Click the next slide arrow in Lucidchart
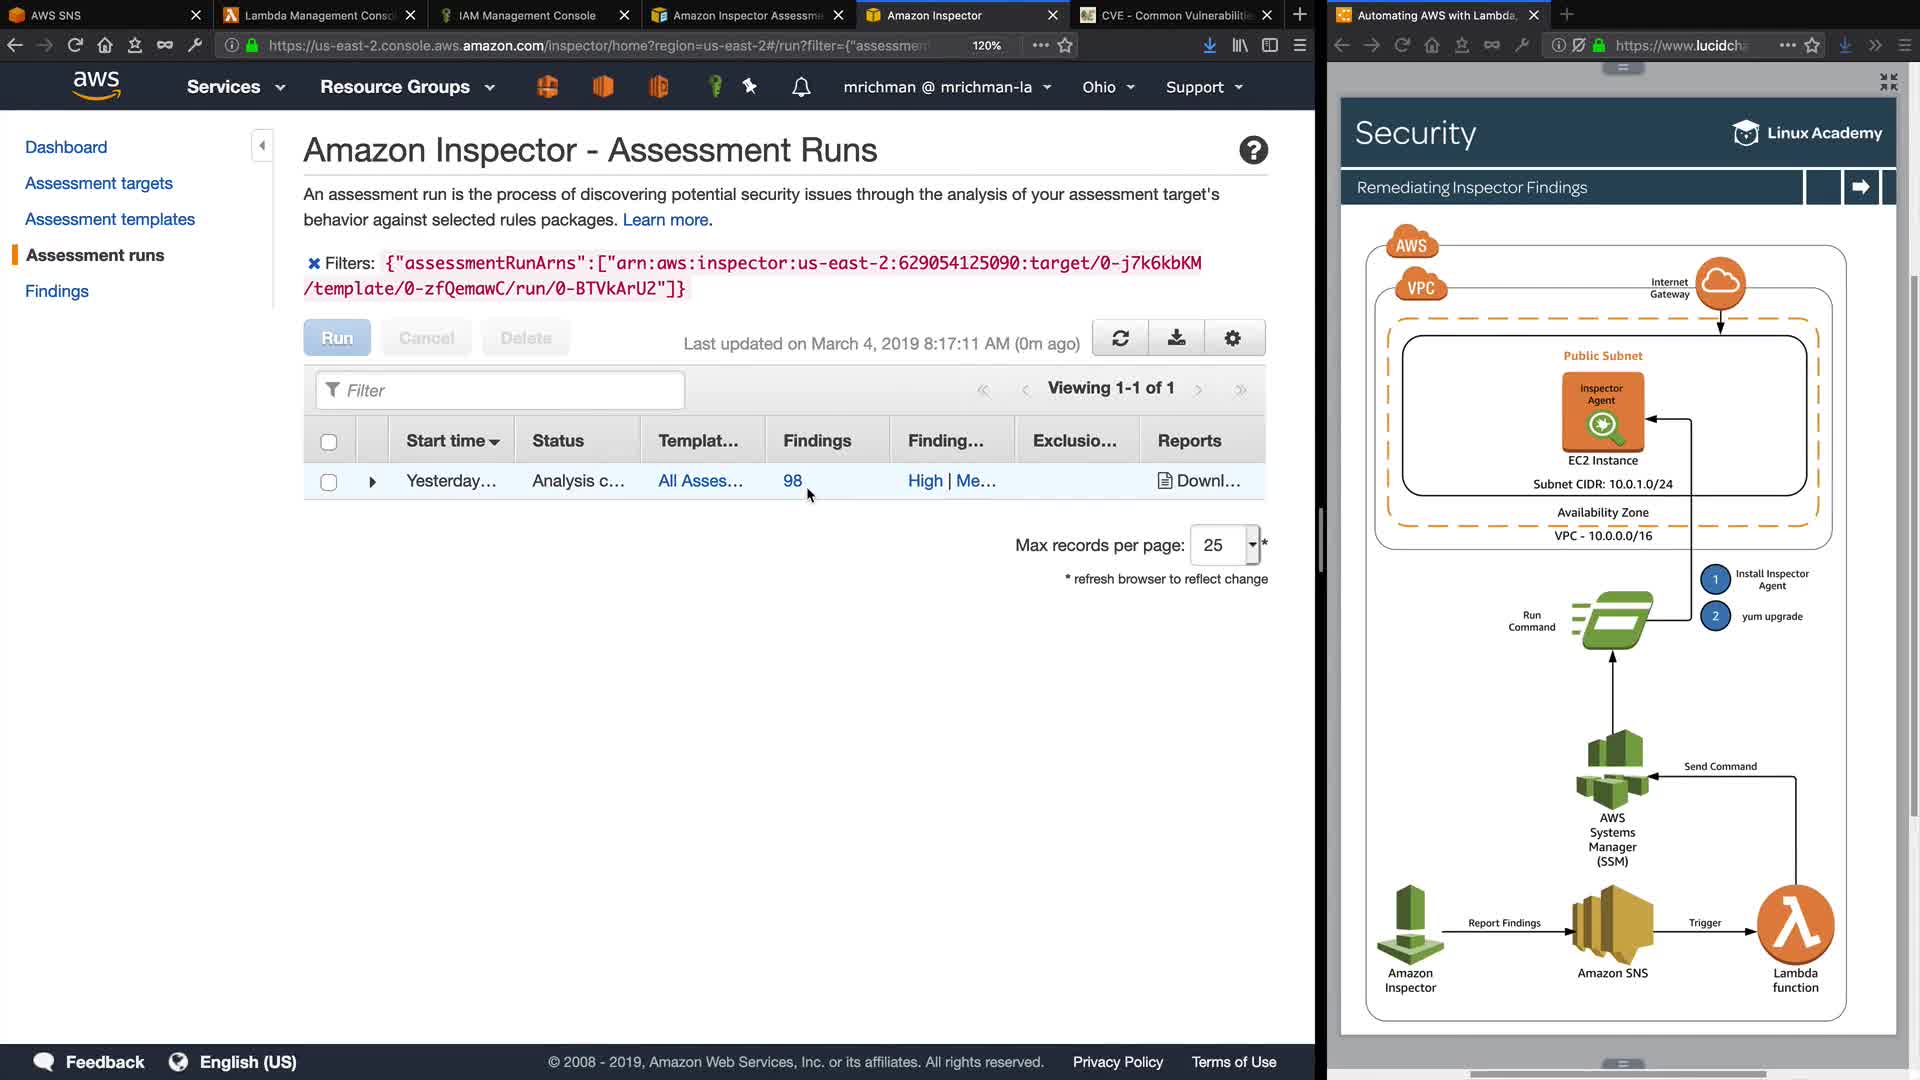Image resolution: width=1920 pixels, height=1080 pixels. click(x=1860, y=187)
